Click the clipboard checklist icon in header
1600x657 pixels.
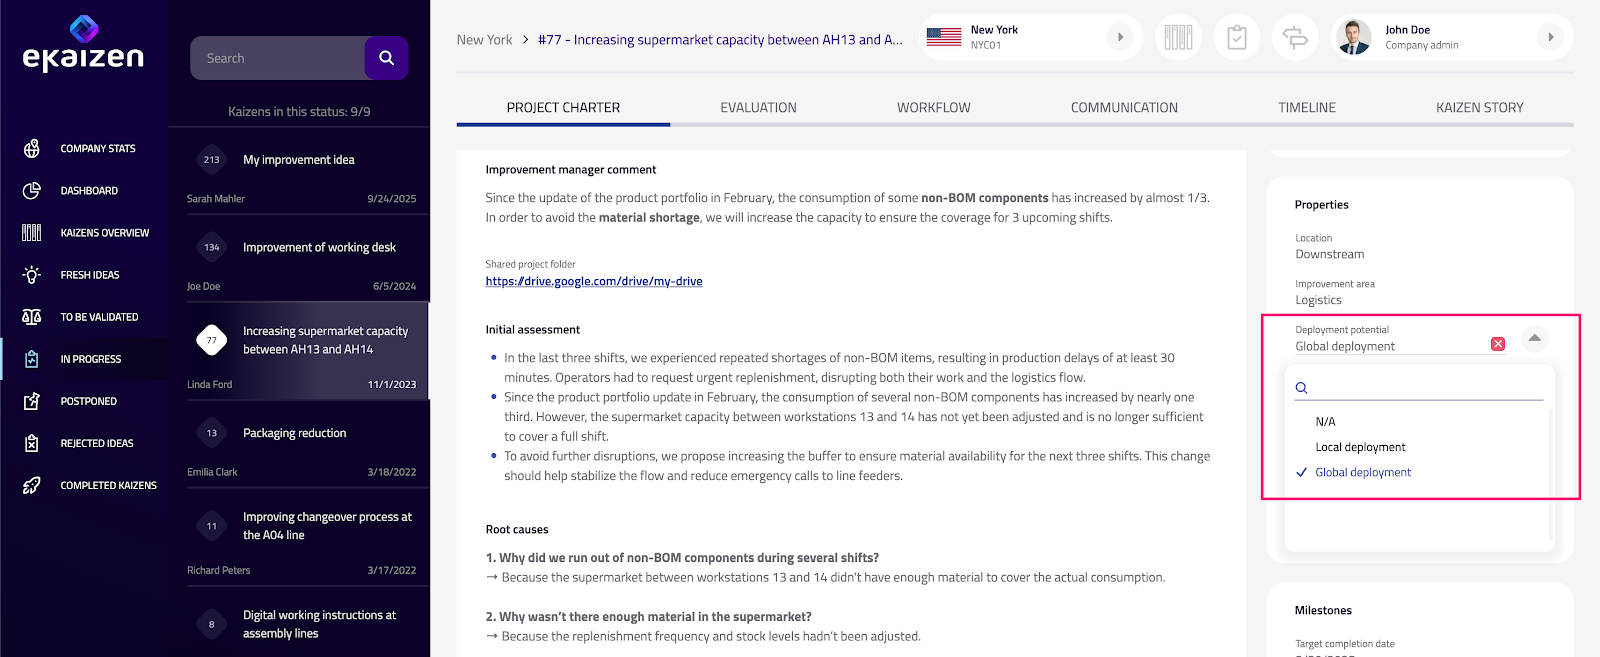click(1237, 38)
